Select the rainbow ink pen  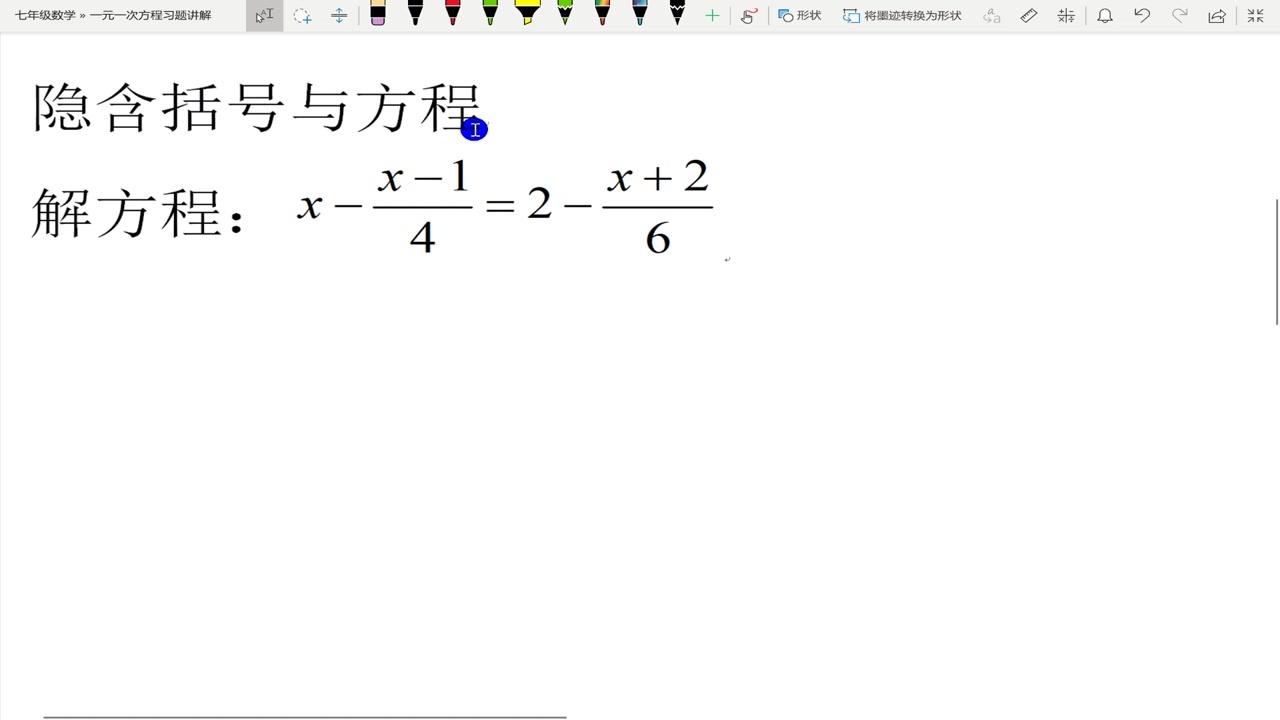pos(602,13)
